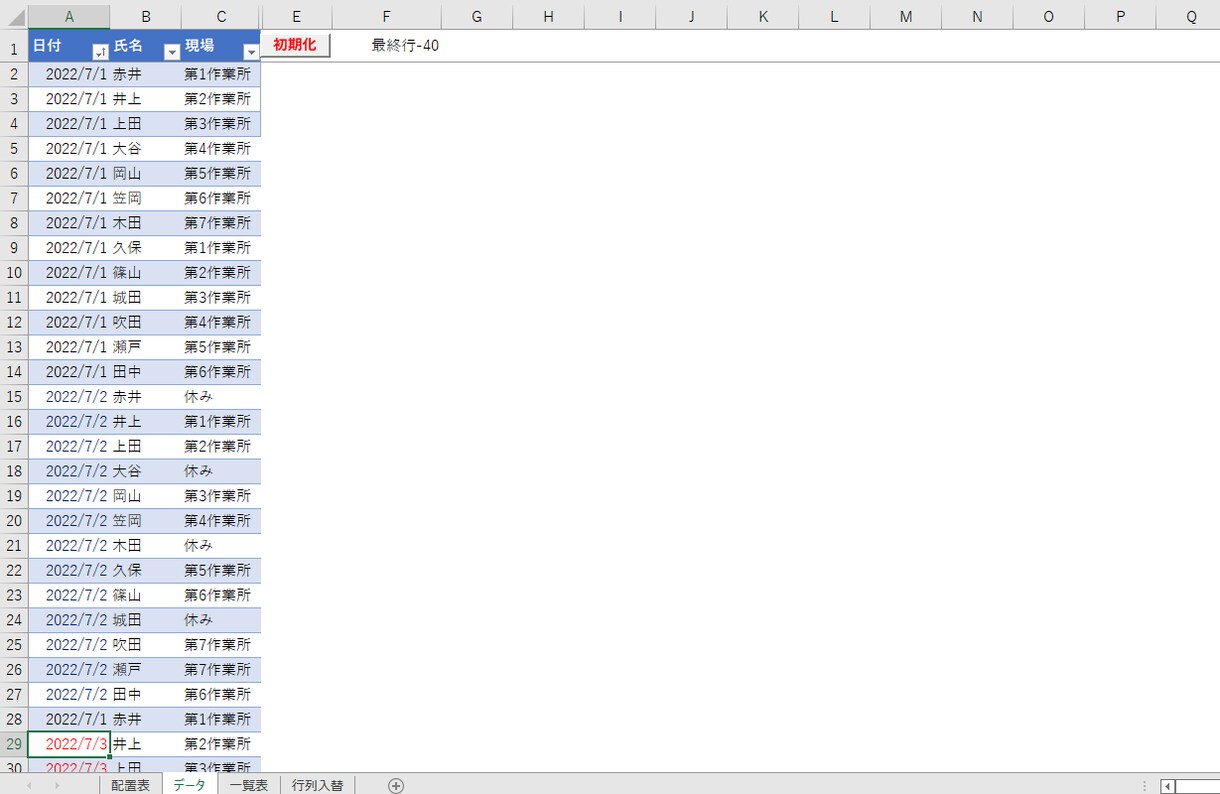Open the 行列入替 sheet tab
The width and height of the screenshot is (1220, 794).
[x=317, y=785]
